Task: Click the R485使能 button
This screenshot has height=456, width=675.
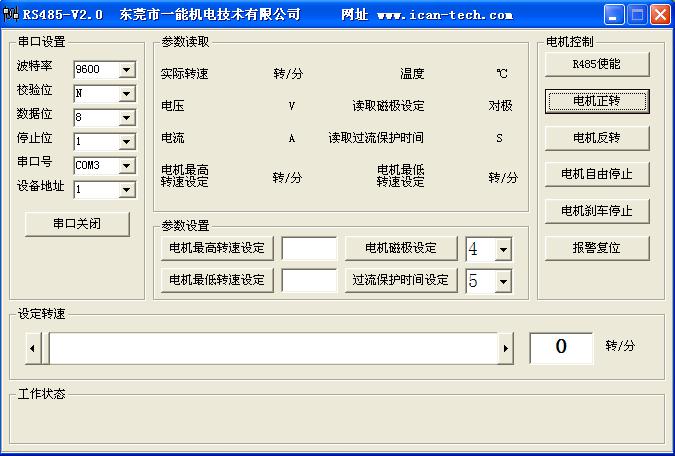Action: tap(597, 64)
